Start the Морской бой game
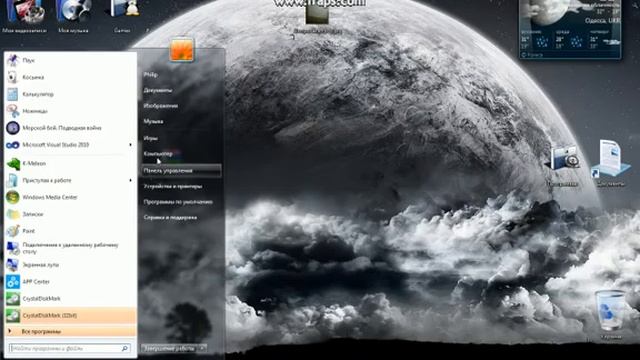This screenshot has height=360, width=640. tap(70, 128)
